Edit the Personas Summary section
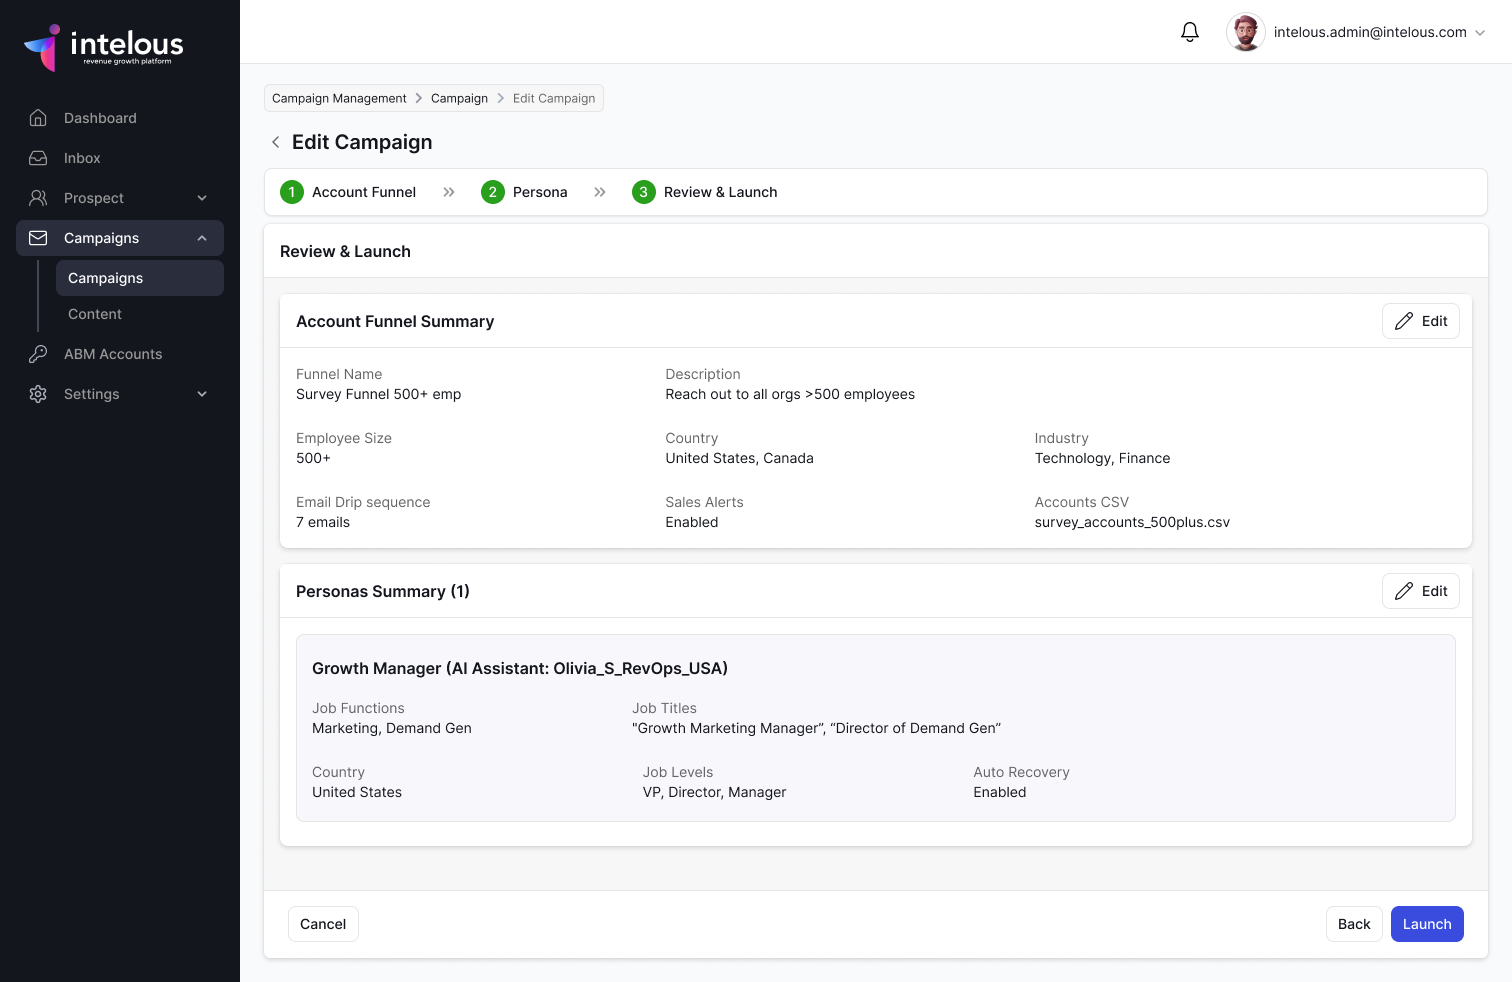This screenshot has height=982, width=1512. pos(1420,591)
